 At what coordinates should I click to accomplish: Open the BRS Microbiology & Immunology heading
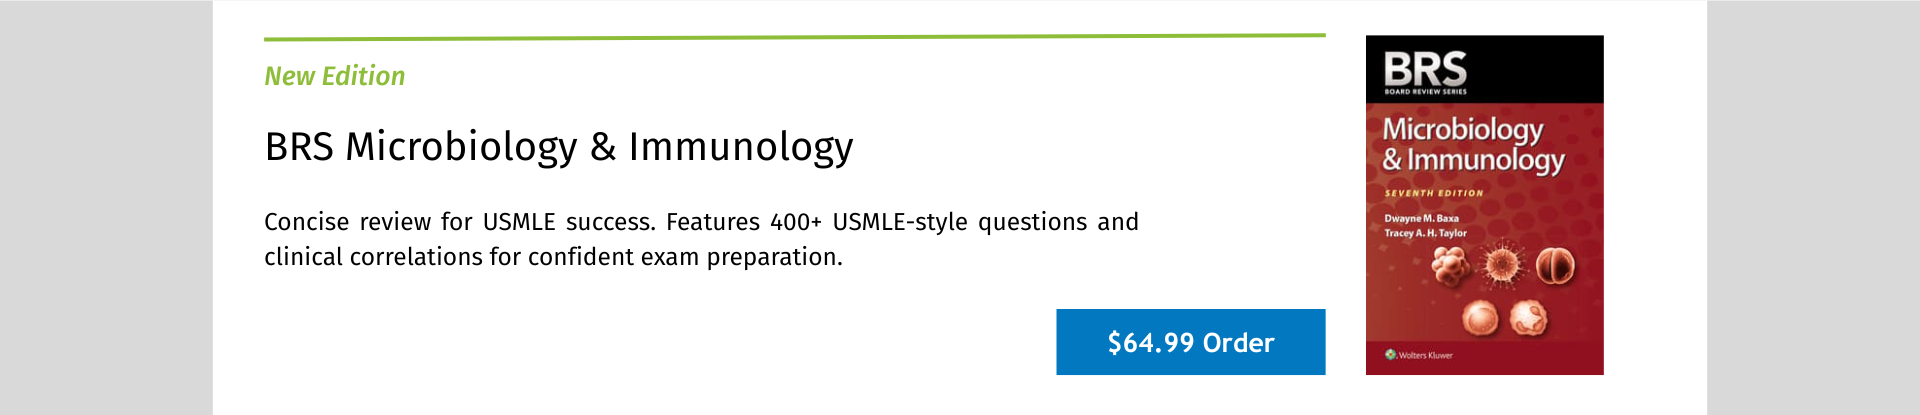pos(558,147)
